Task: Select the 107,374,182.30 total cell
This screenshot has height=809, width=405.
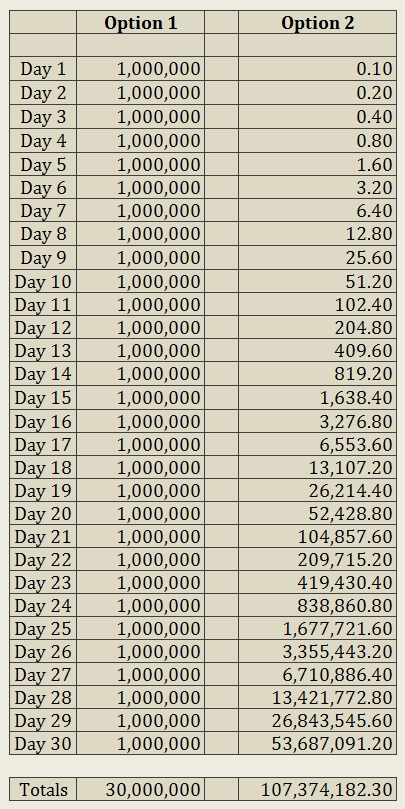Action: coord(317,790)
